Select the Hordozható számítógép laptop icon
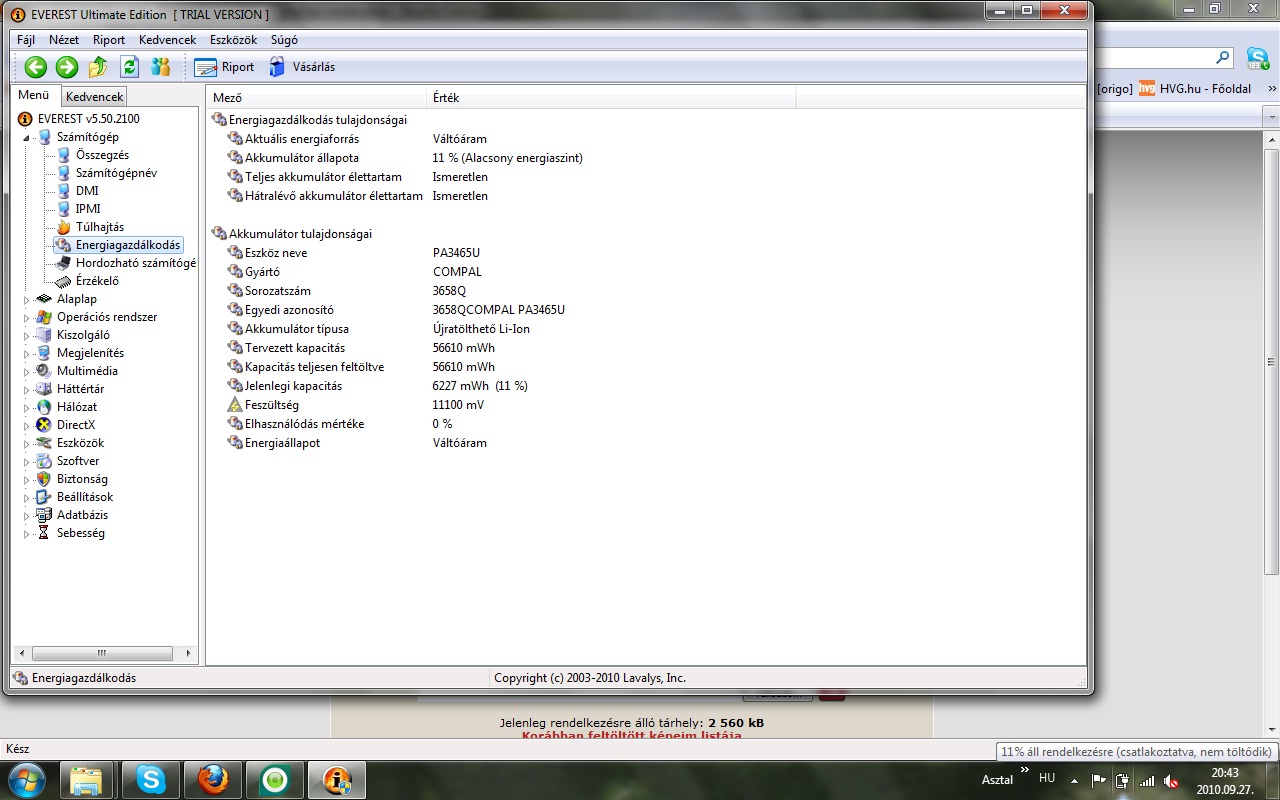Screen dimensions: 1280x800 coord(64,263)
